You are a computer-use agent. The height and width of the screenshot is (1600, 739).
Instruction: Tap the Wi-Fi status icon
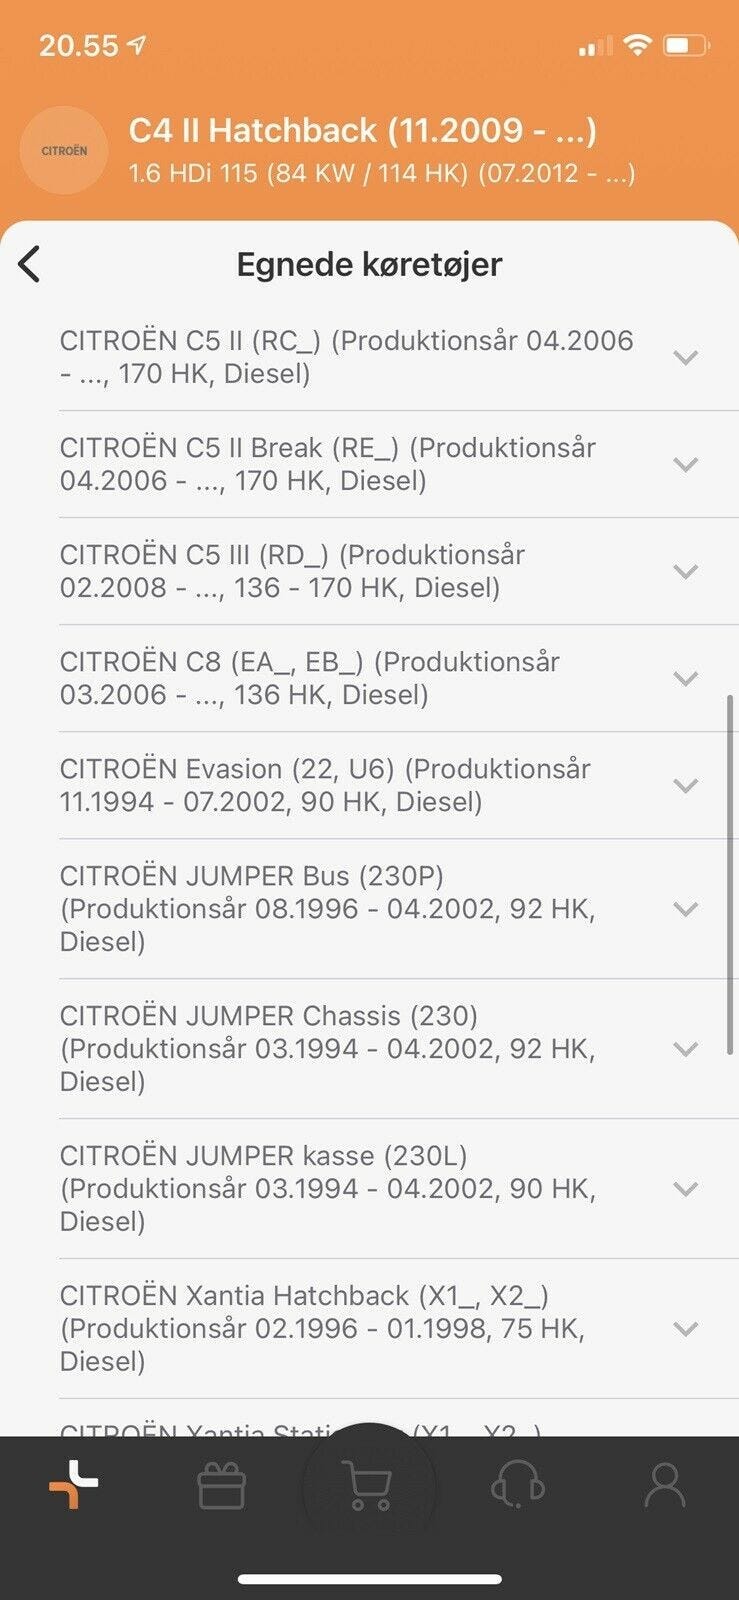636,45
